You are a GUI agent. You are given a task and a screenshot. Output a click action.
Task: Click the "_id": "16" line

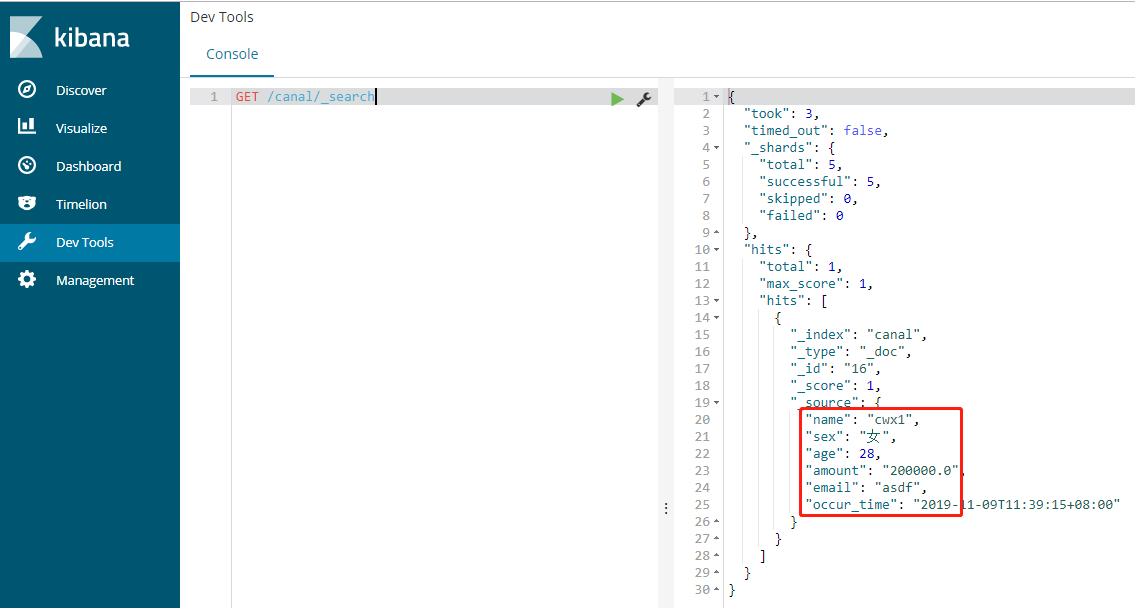click(835, 368)
